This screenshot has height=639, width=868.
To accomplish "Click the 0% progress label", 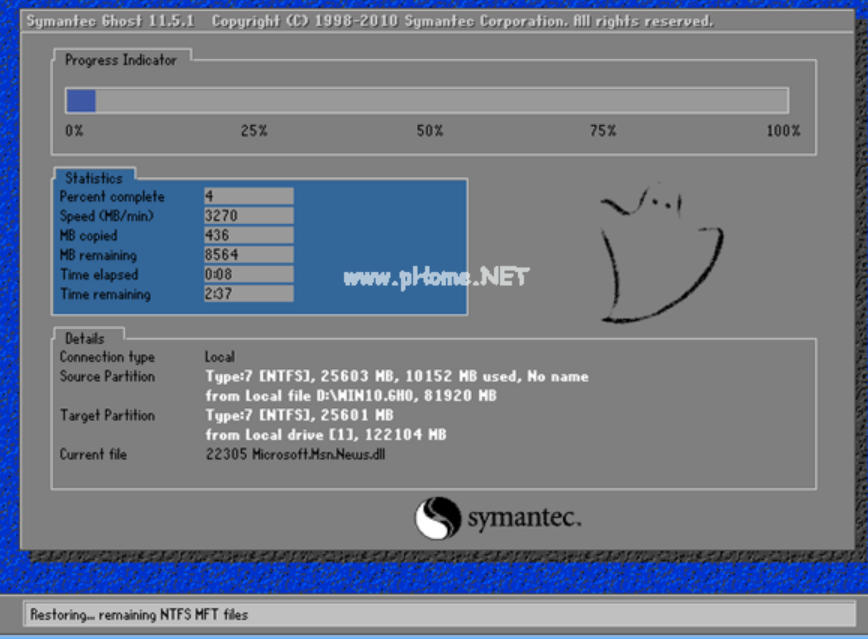I will [74, 131].
